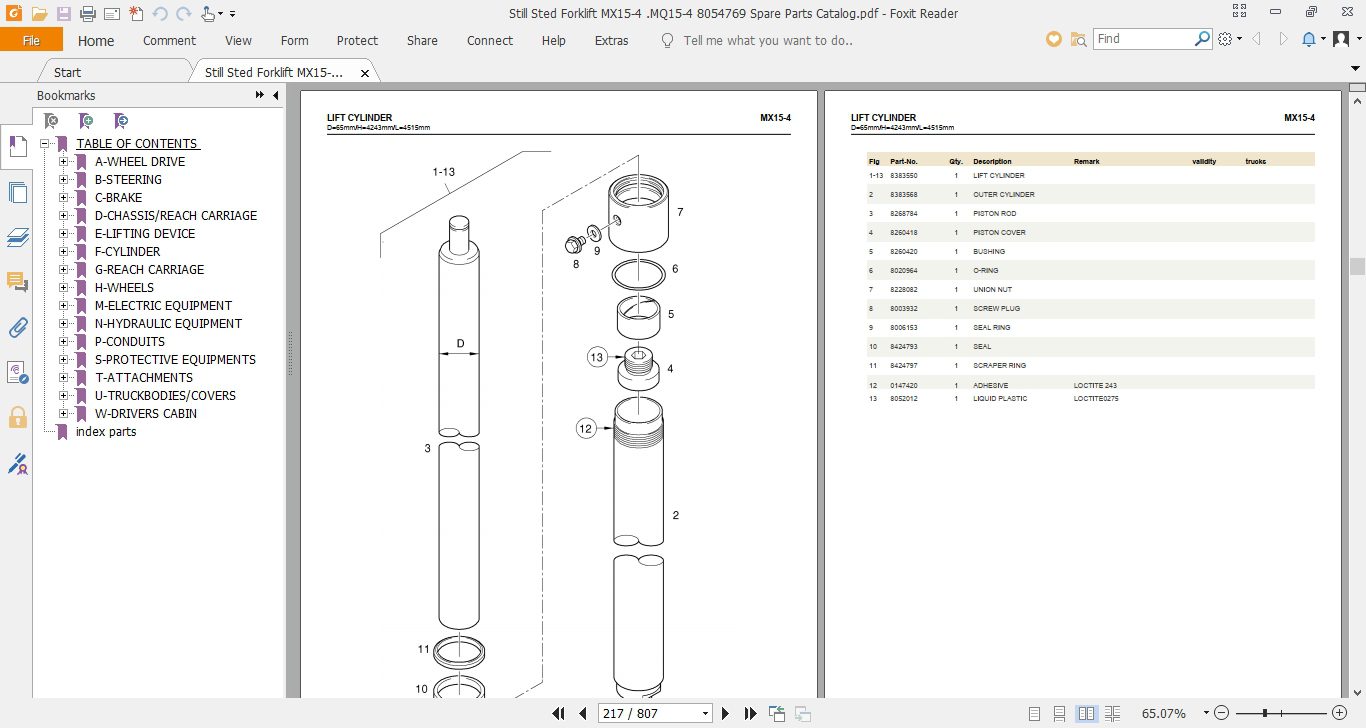Go to the first page button
The image size is (1366, 728).
point(559,713)
